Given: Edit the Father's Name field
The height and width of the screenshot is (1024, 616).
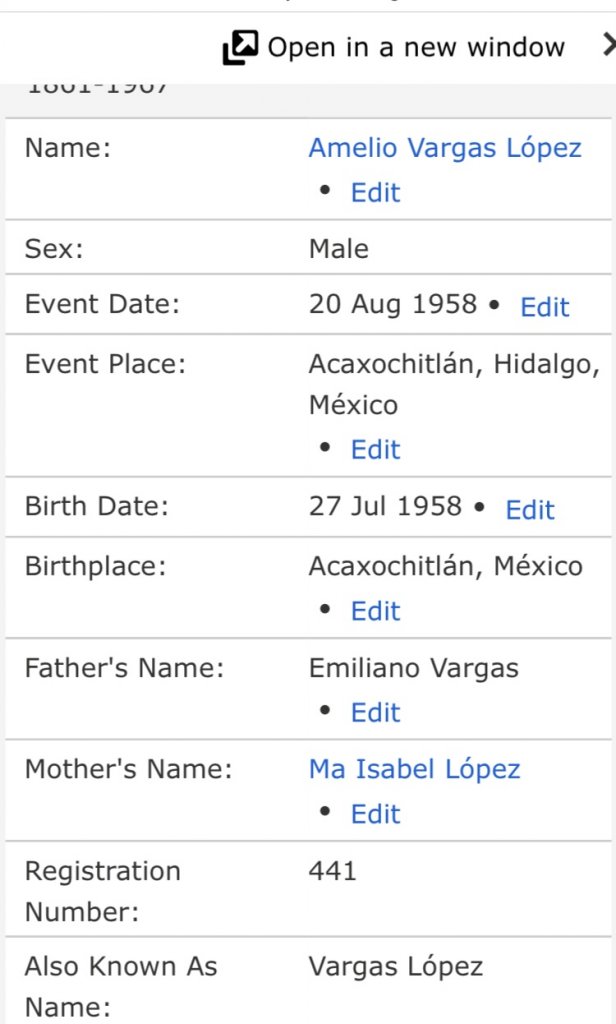Looking at the screenshot, I should (x=375, y=712).
